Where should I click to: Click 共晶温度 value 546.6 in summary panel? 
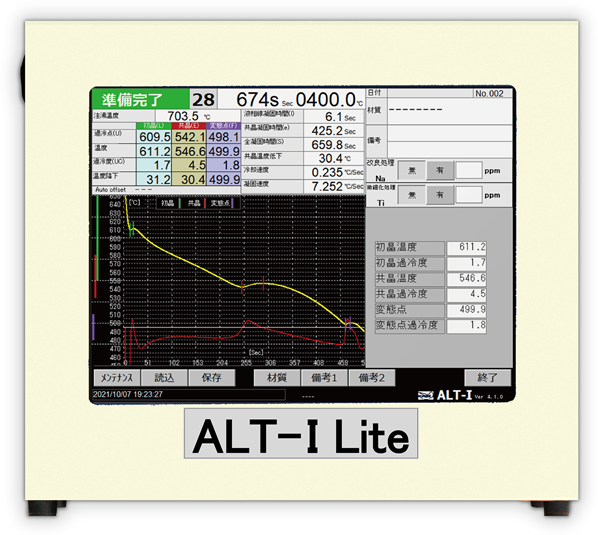coord(466,279)
